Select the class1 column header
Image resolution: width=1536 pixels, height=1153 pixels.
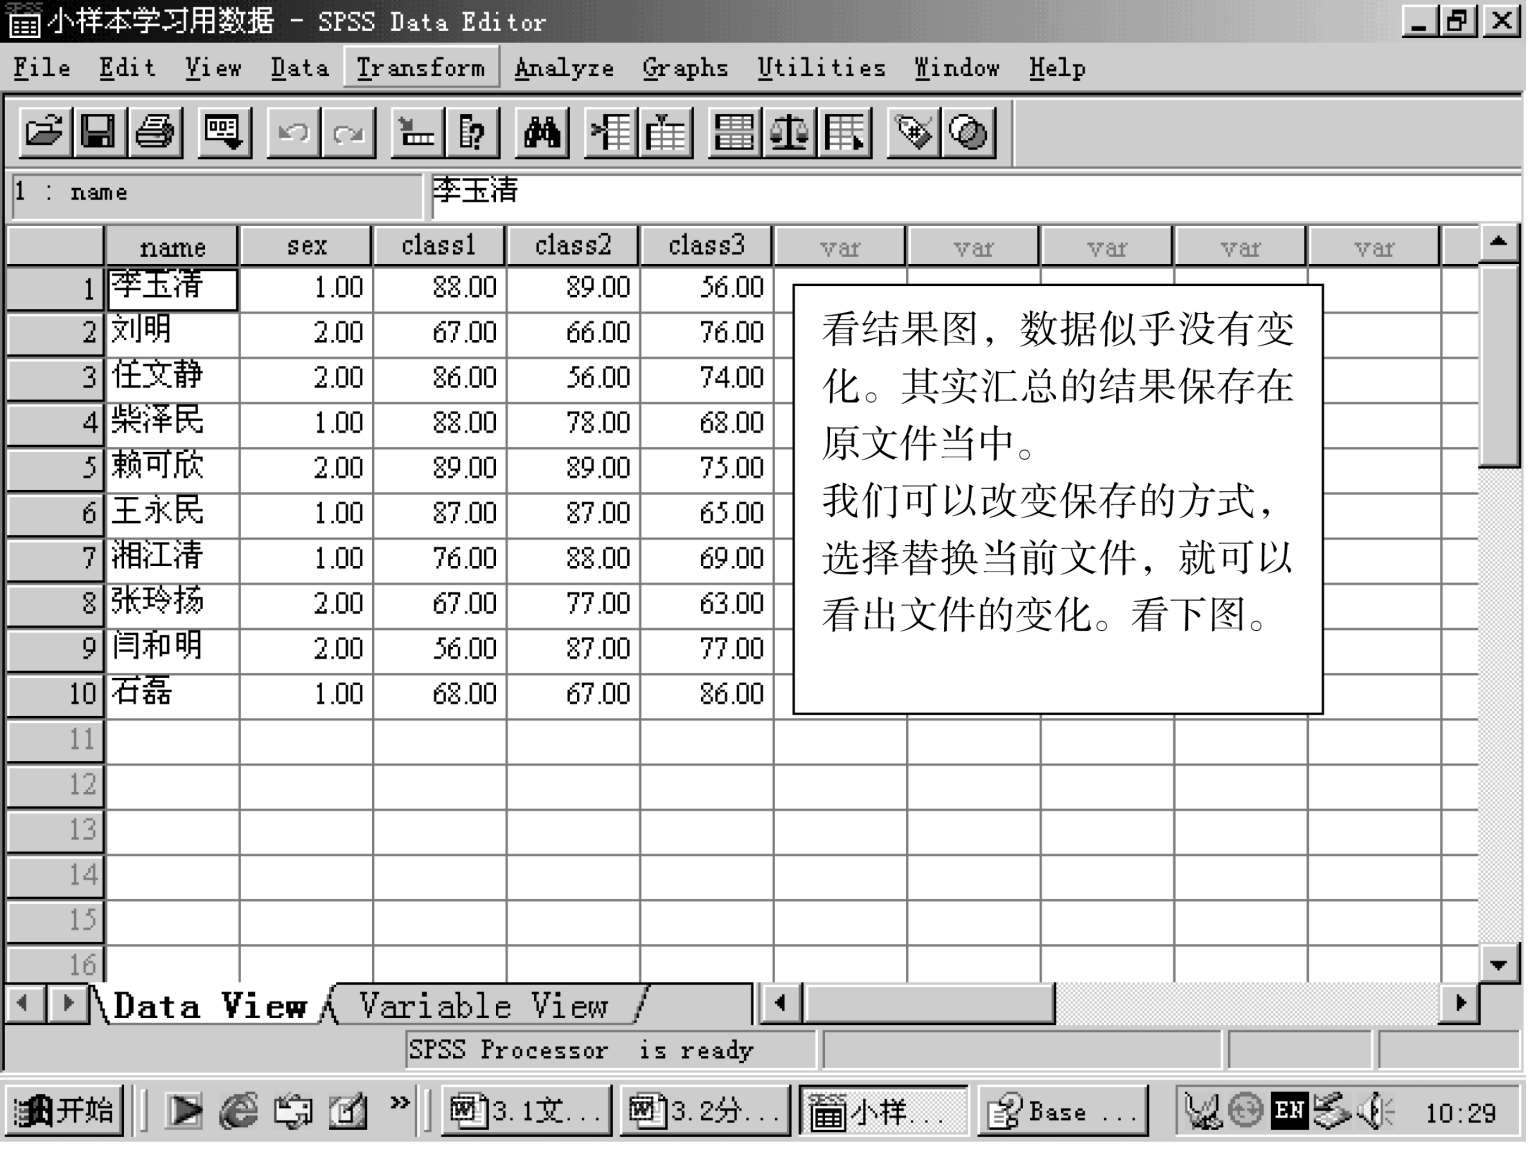[x=439, y=246]
